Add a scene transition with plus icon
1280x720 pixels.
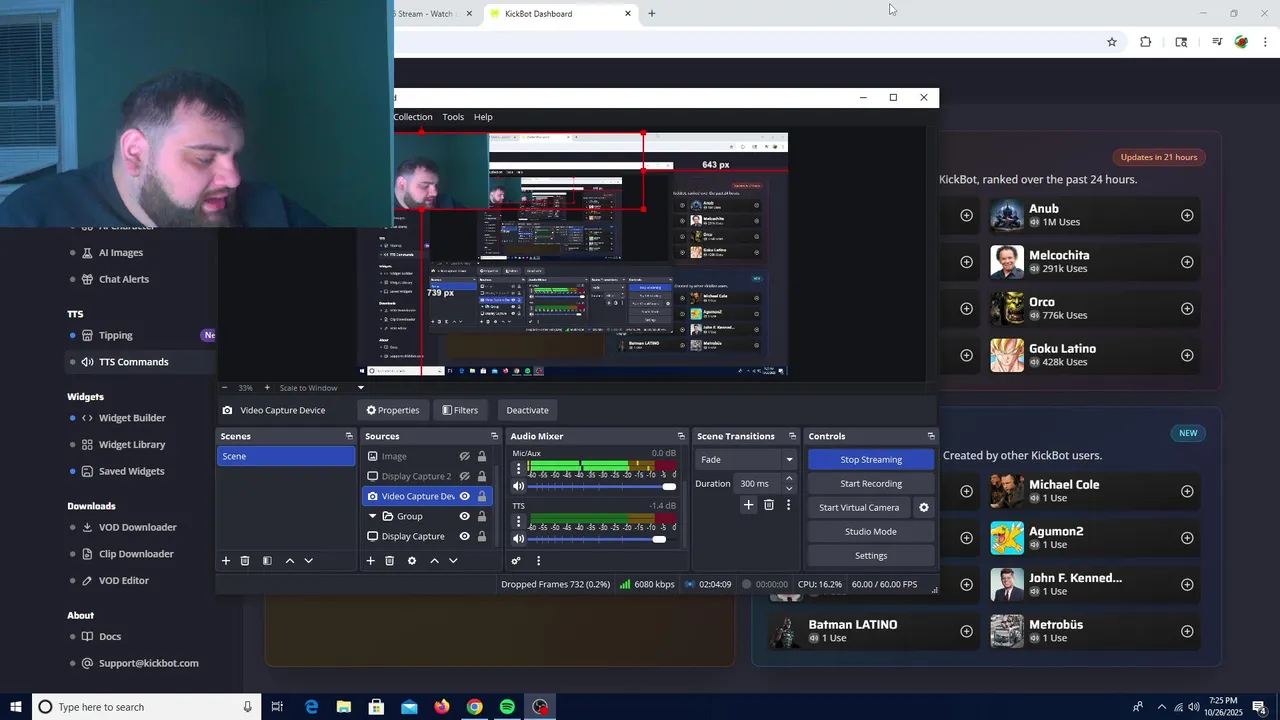(748, 505)
